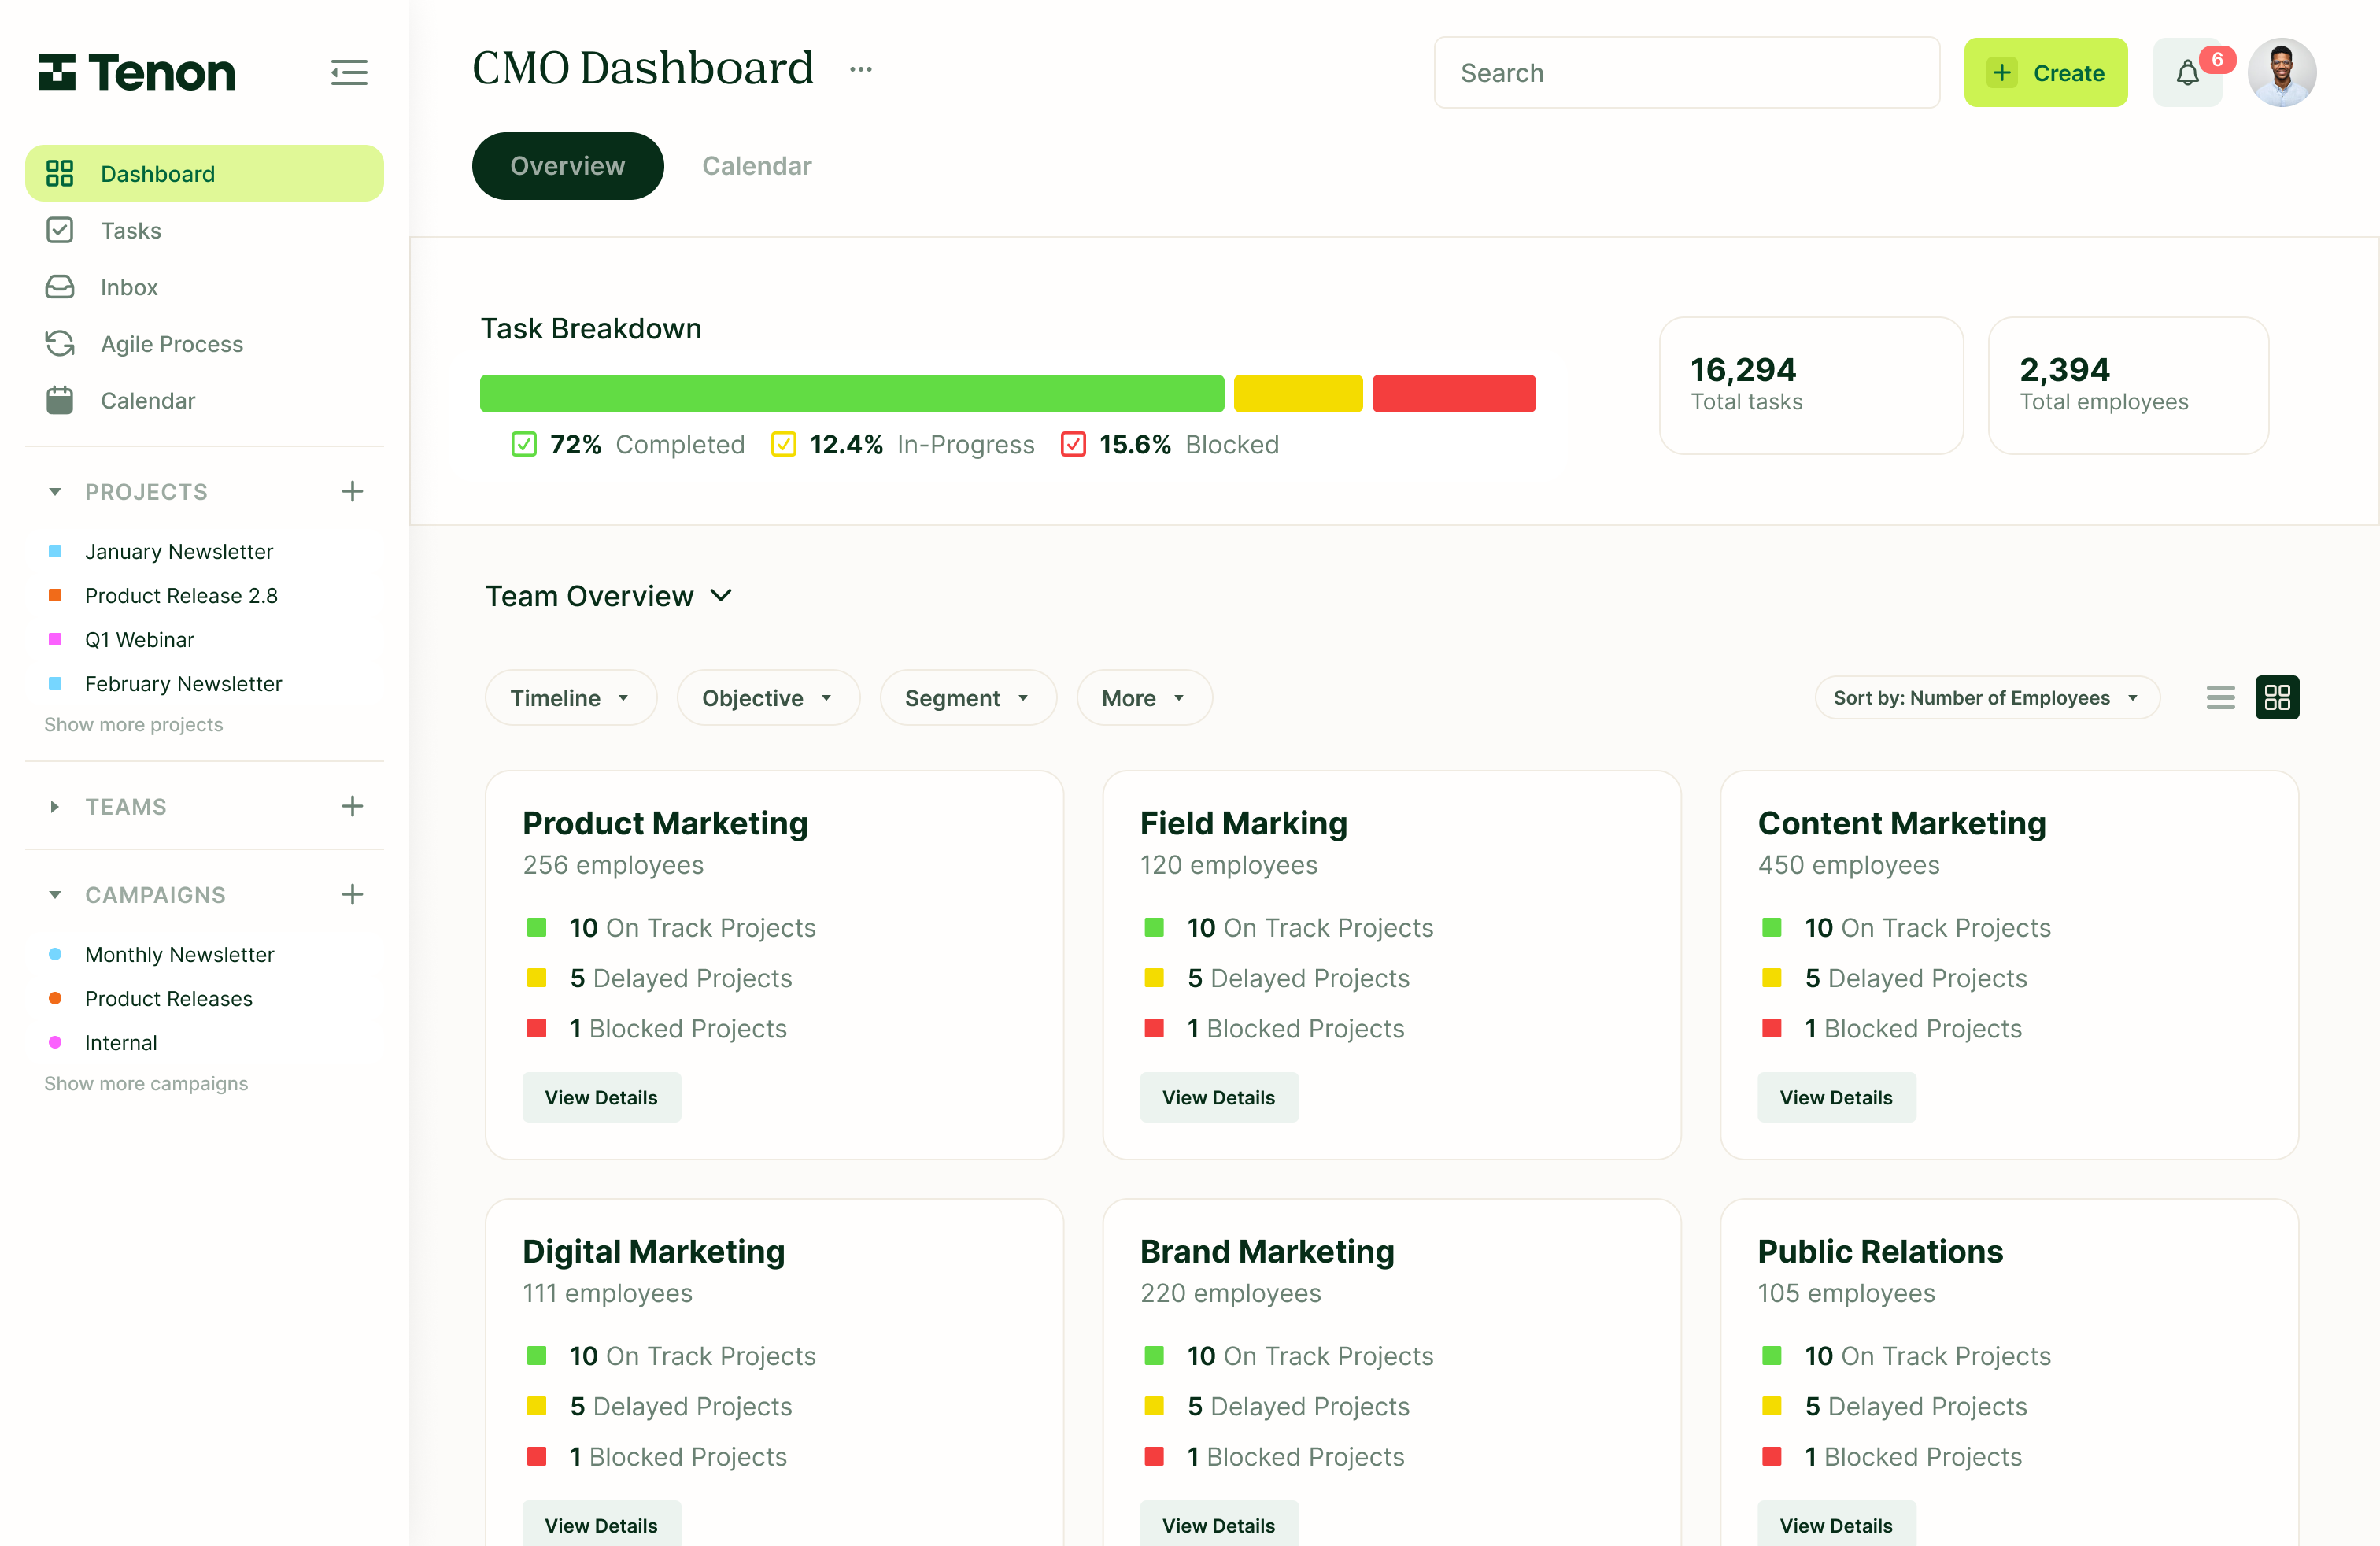Click Show more projects link

coord(133,724)
